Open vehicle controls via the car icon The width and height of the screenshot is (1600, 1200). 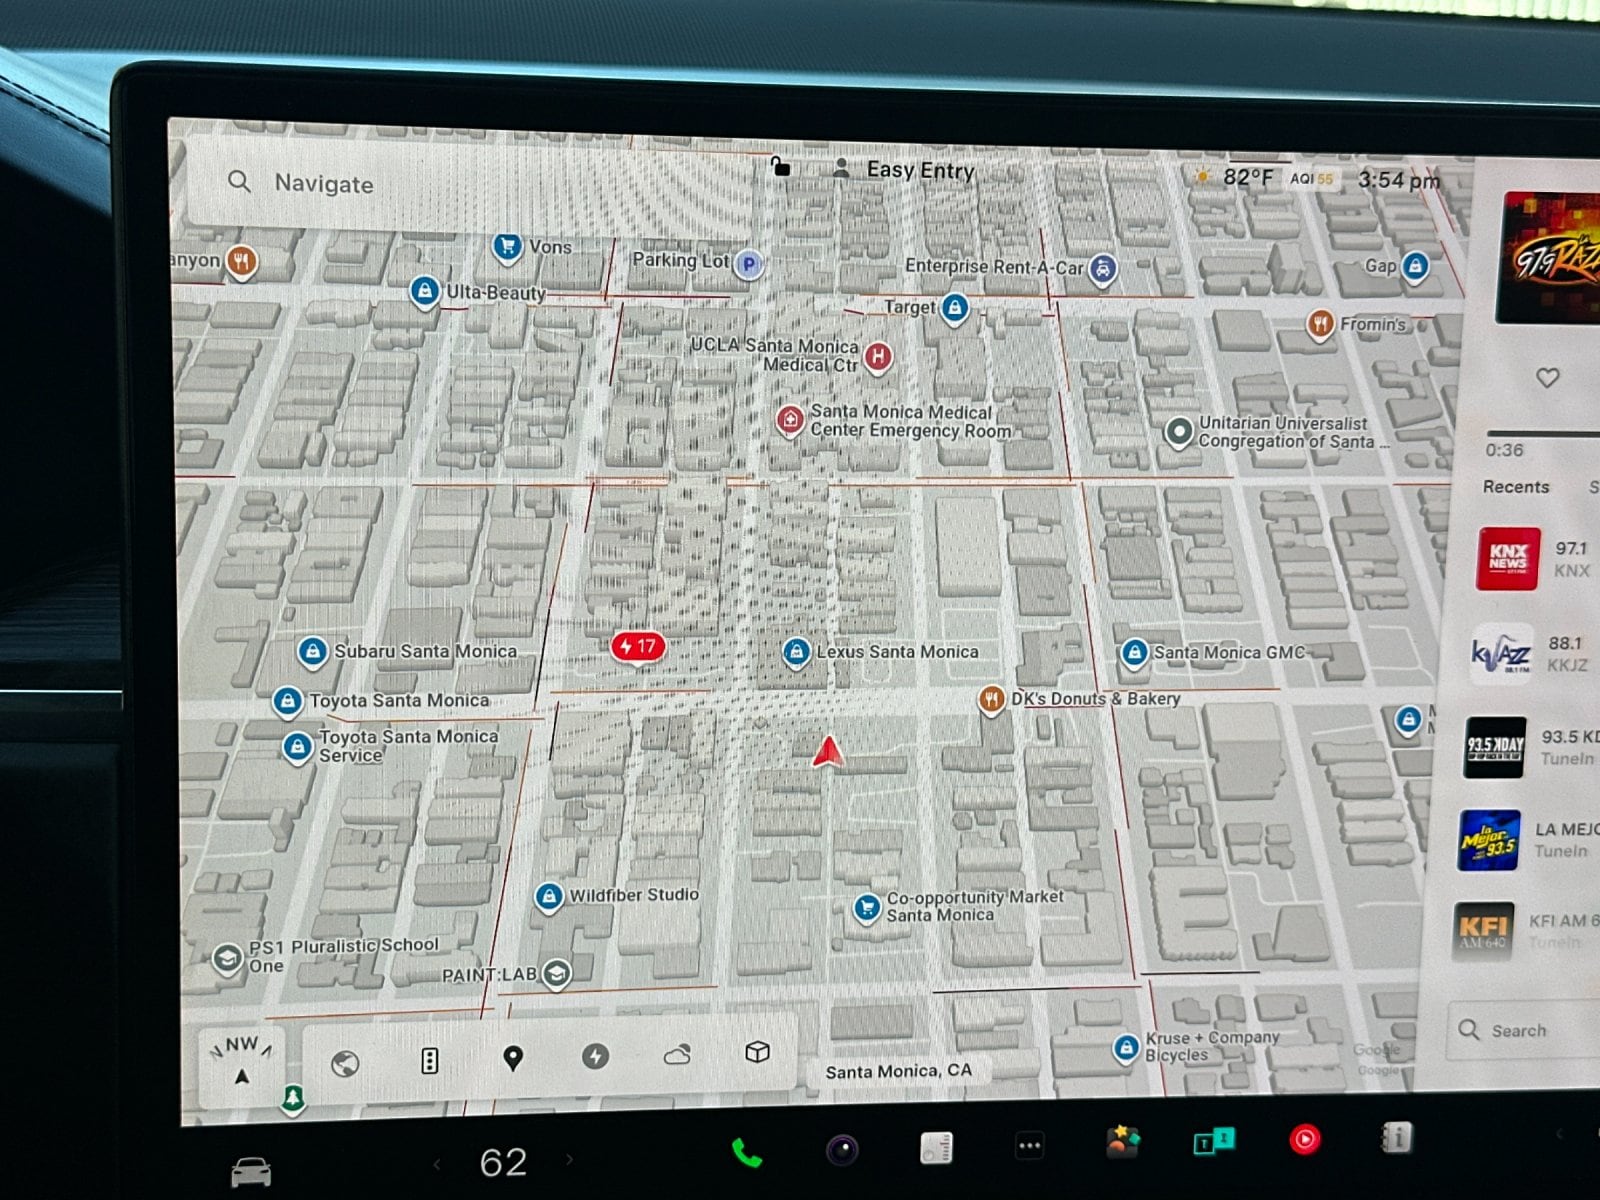(251, 1170)
